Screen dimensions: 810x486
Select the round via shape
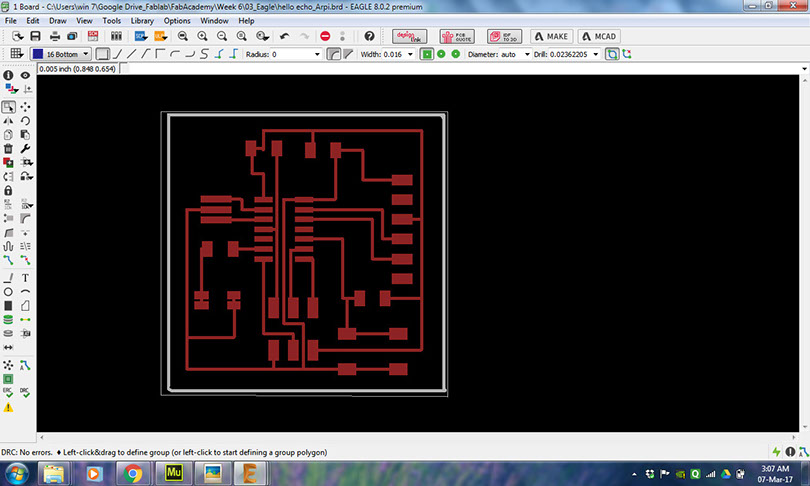click(441, 54)
